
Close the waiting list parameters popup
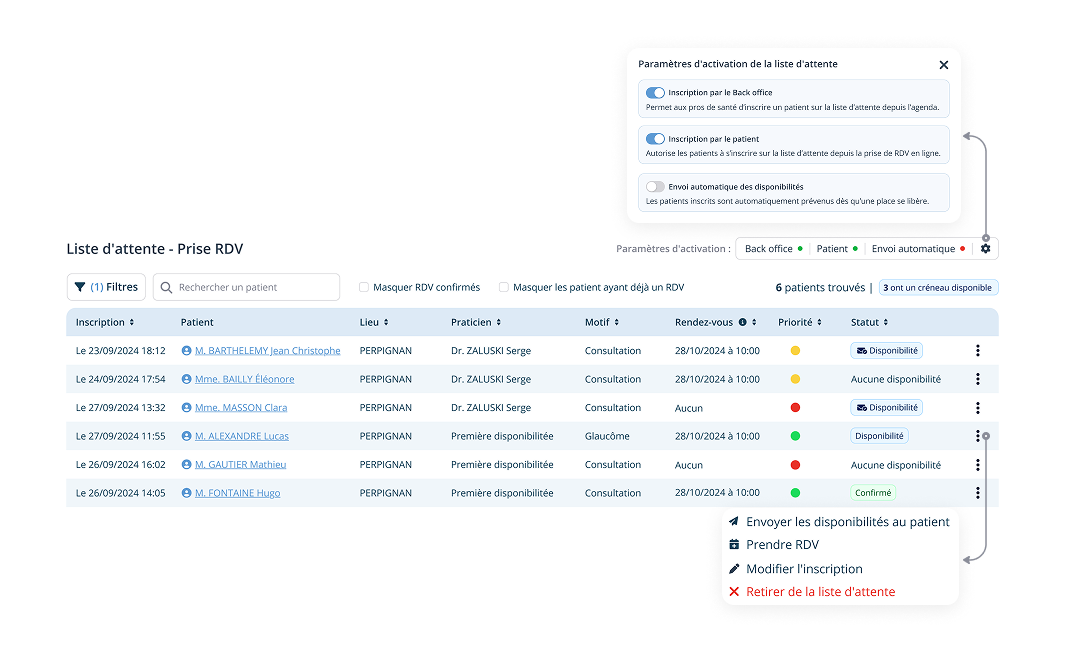tap(943, 65)
